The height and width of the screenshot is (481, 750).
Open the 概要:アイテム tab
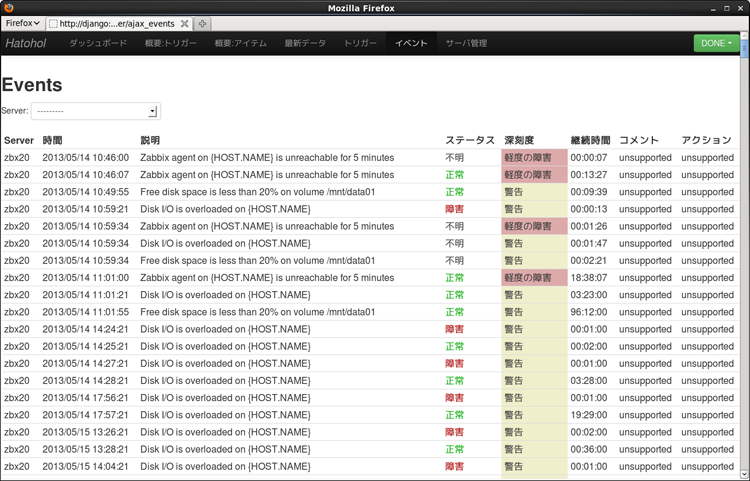pyautogui.click(x=242, y=44)
